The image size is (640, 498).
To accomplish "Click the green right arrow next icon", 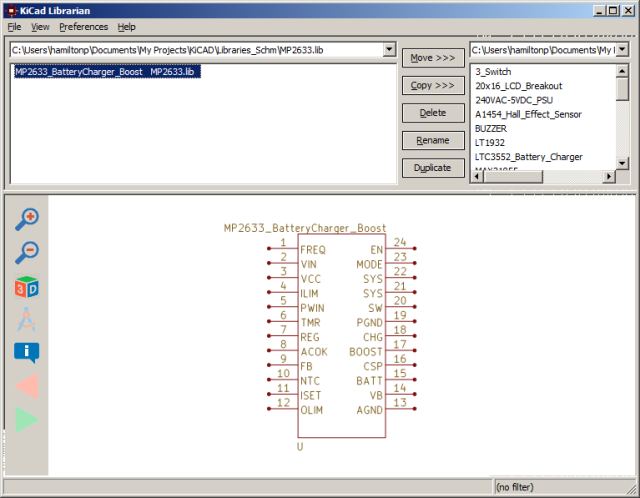I will point(27,420).
